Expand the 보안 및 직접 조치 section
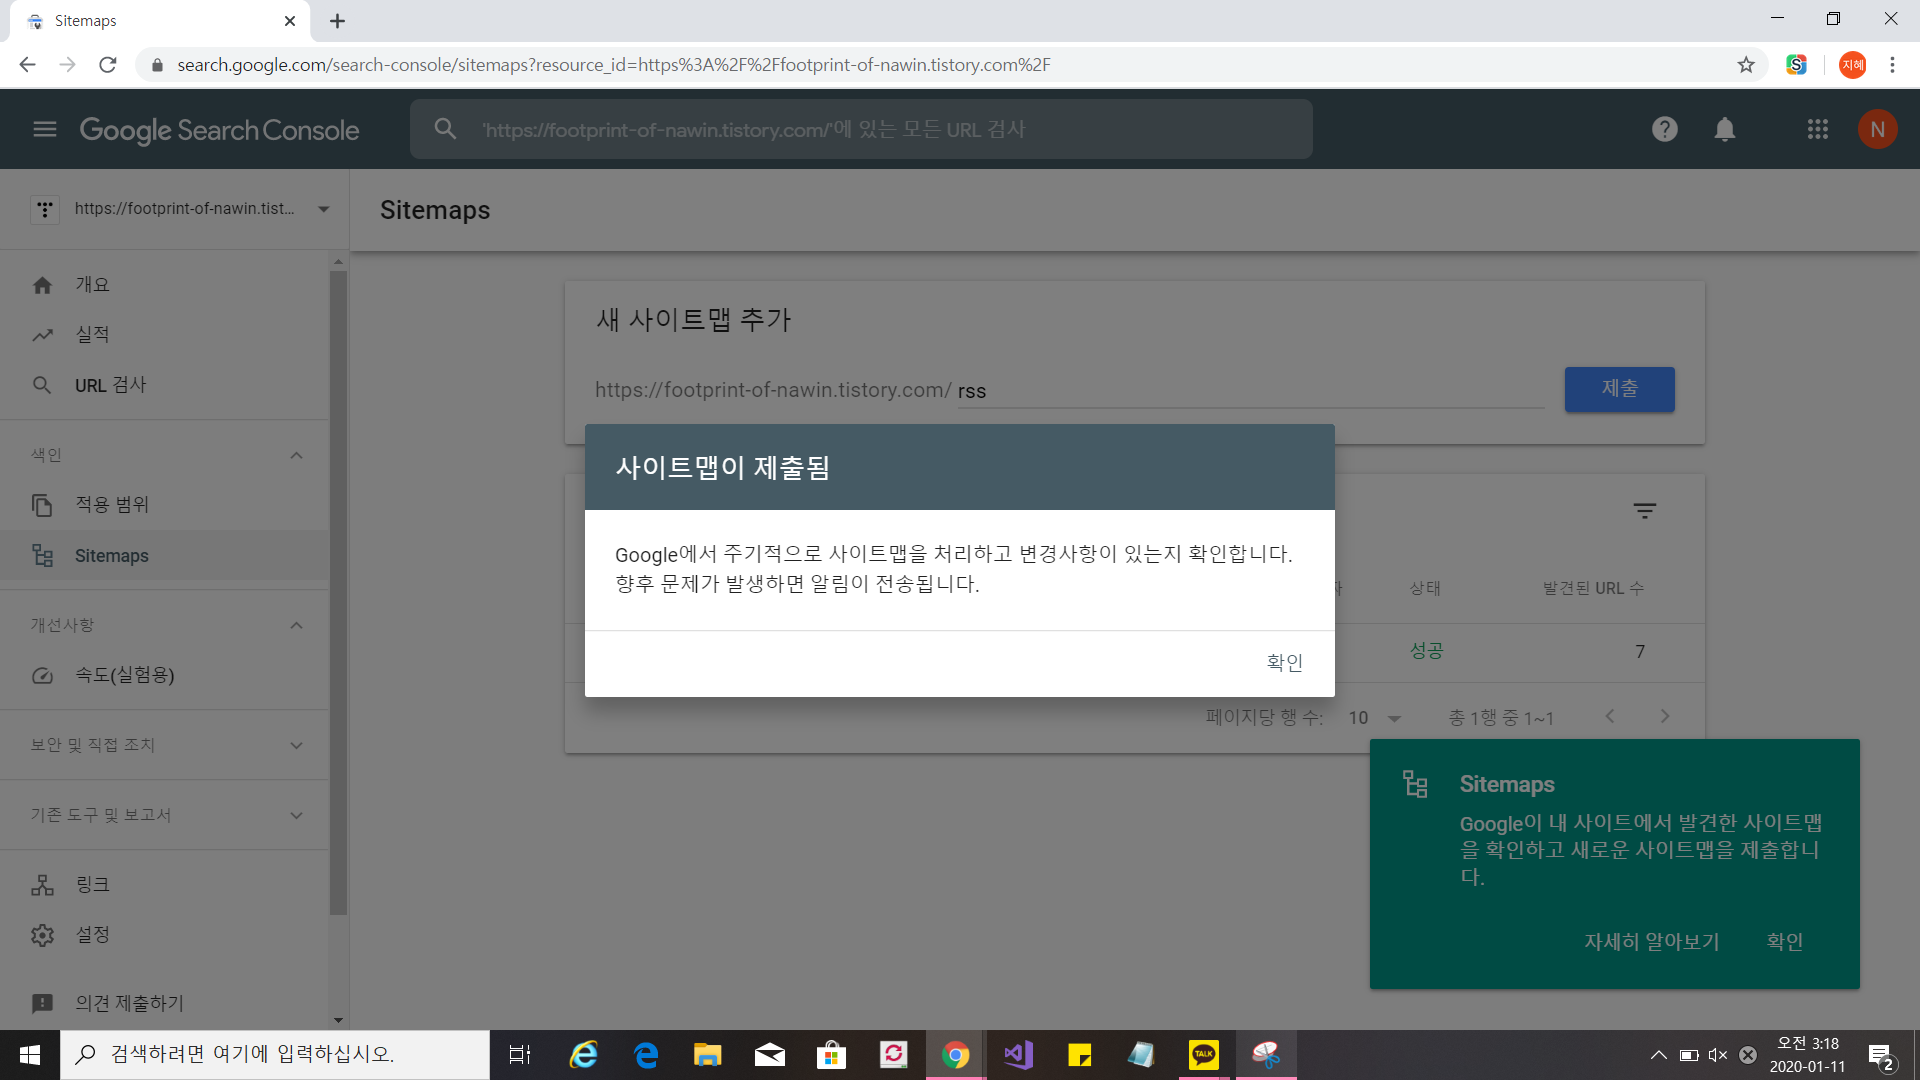The height and width of the screenshot is (1080, 1920). [296, 745]
